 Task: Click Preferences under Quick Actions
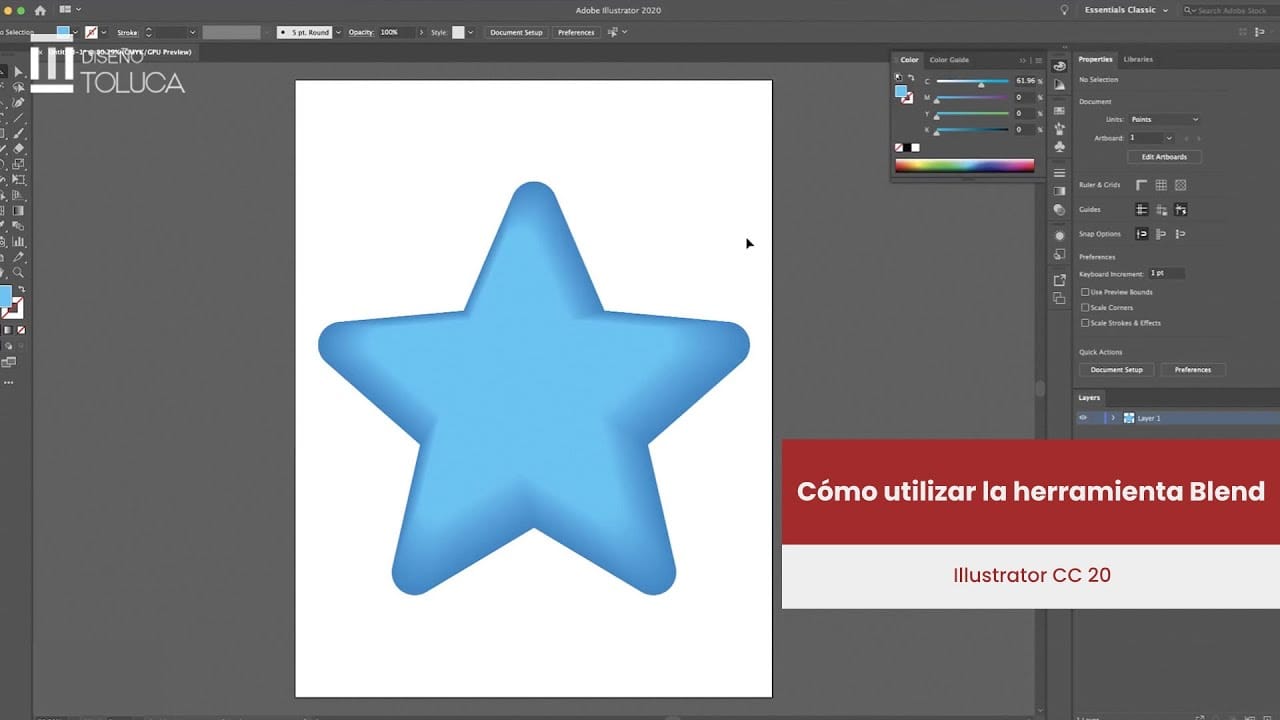(x=1192, y=370)
